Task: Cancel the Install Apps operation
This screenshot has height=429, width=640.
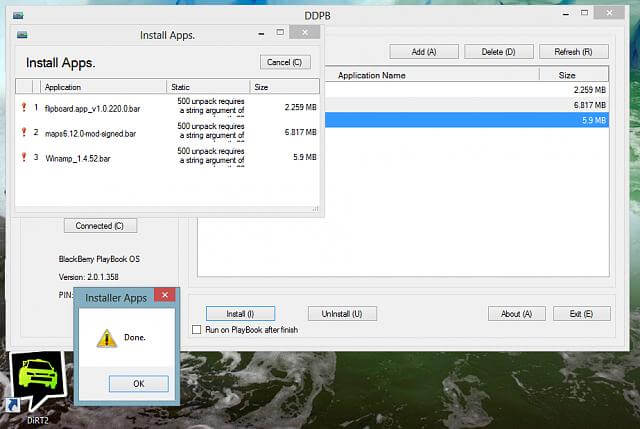Action: point(285,62)
